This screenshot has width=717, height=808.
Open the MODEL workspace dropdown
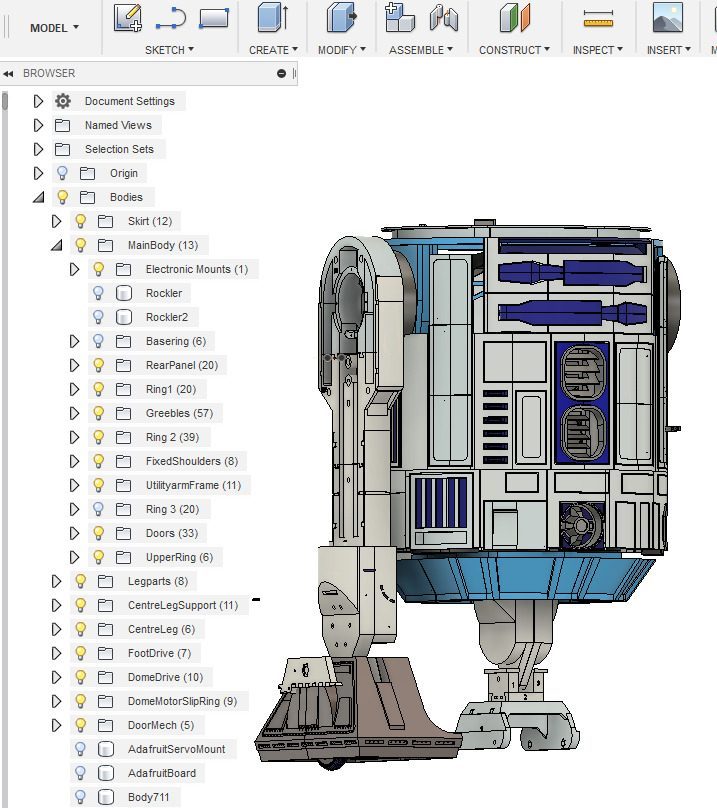coord(54,28)
